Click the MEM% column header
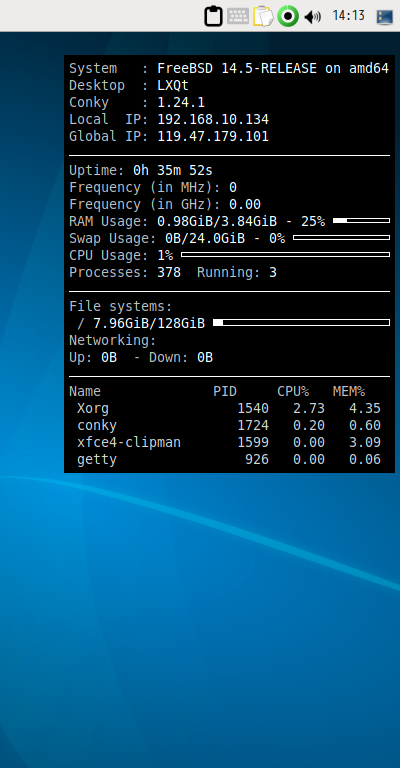This screenshot has height=768, width=400. (349, 391)
